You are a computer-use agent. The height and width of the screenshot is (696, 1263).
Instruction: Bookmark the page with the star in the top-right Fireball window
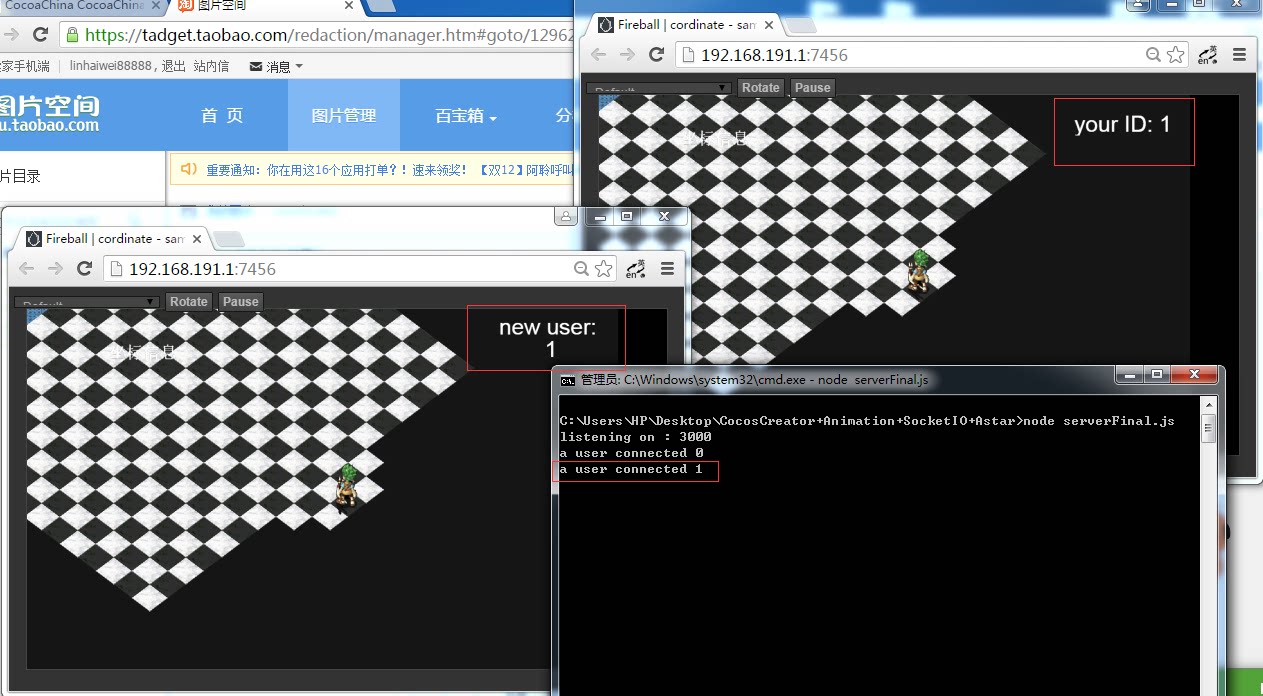[x=1175, y=55]
